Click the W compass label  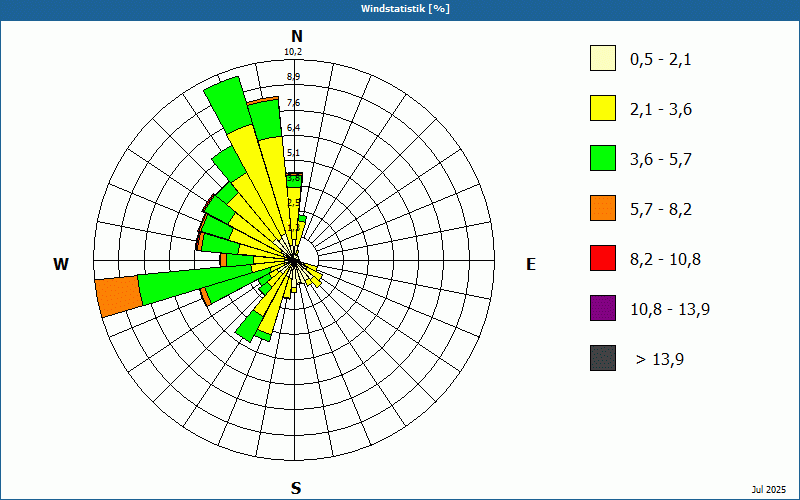tap(61, 264)
